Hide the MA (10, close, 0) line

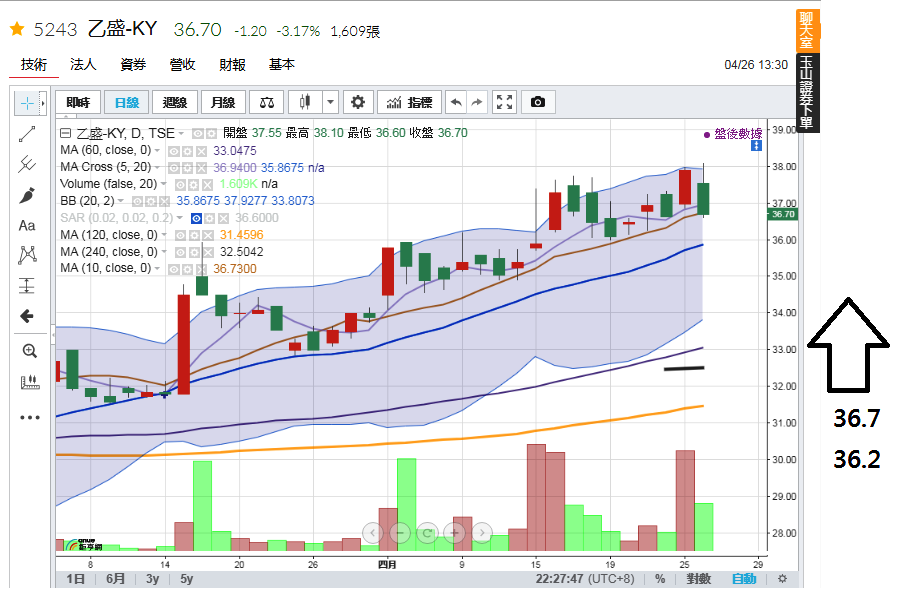(x=173, y=269)
